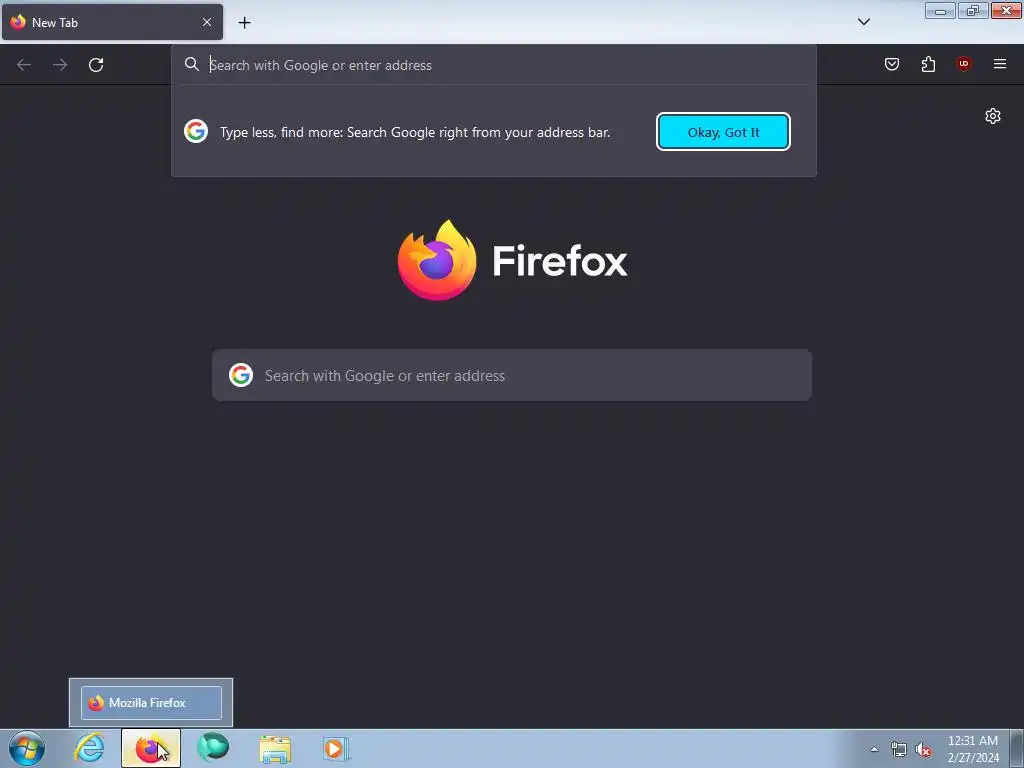Viewport: 1024px width, 768px height.
Task: Open Windows Explorer folder on taskbar
Action: 275,749
